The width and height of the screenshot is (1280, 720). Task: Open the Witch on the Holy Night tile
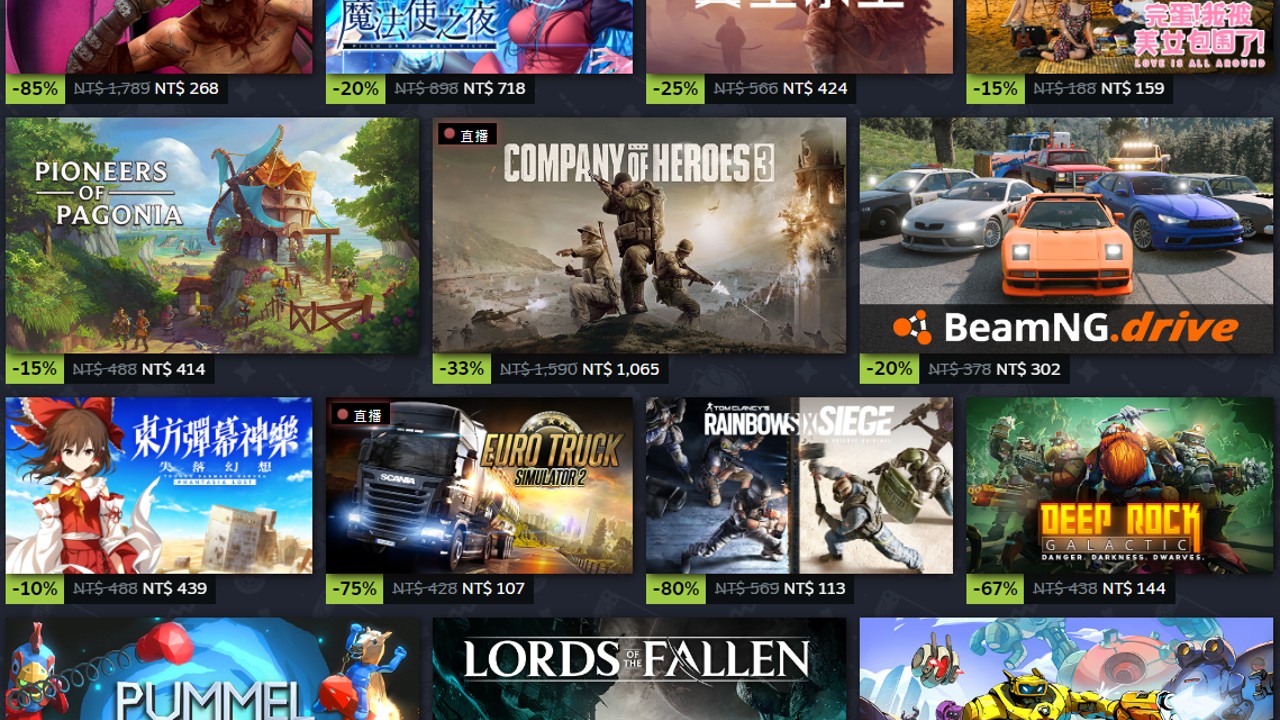(x=479, y=36)
